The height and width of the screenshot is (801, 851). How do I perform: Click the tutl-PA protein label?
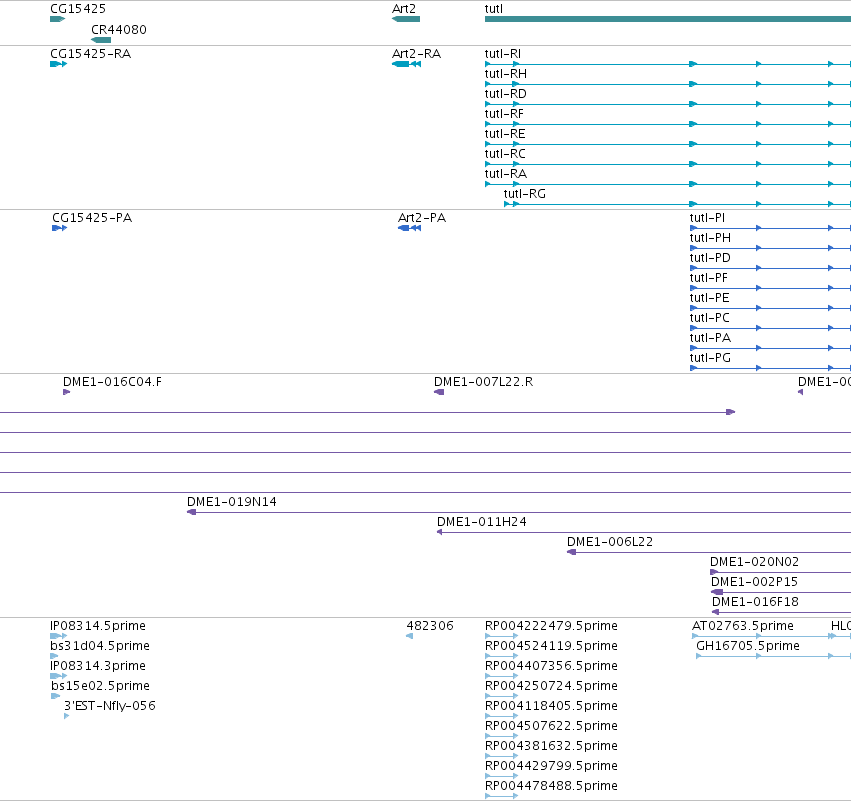(x=710, y=338)
